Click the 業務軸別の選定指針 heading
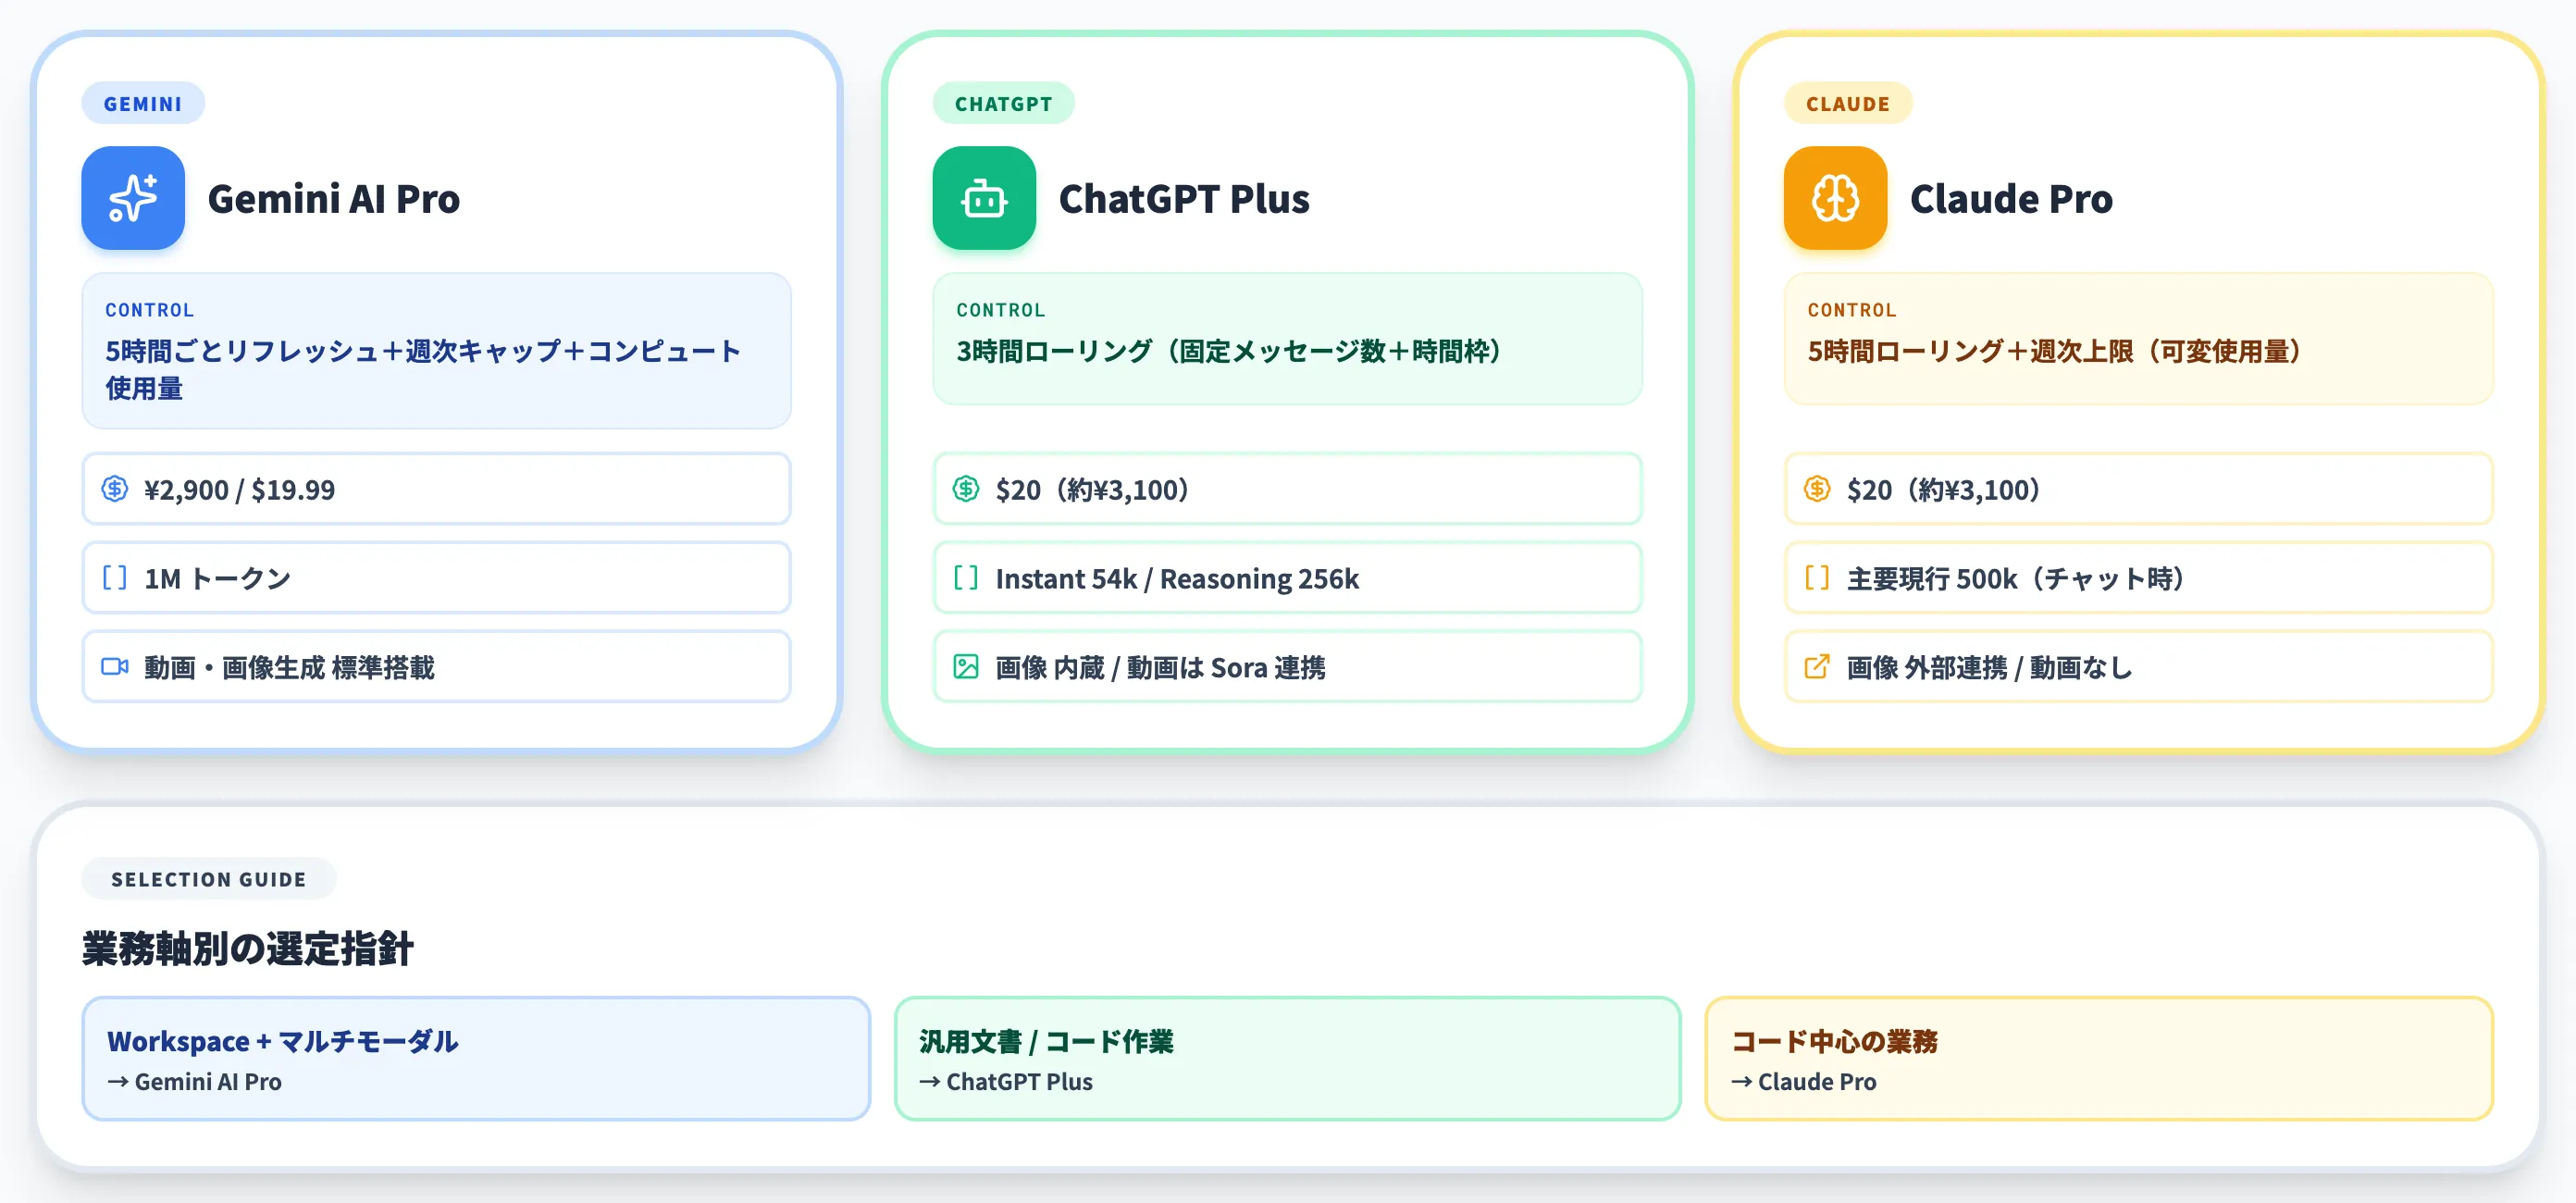The height and width of the screenshot is (1203, 2576). click(247, 948)
